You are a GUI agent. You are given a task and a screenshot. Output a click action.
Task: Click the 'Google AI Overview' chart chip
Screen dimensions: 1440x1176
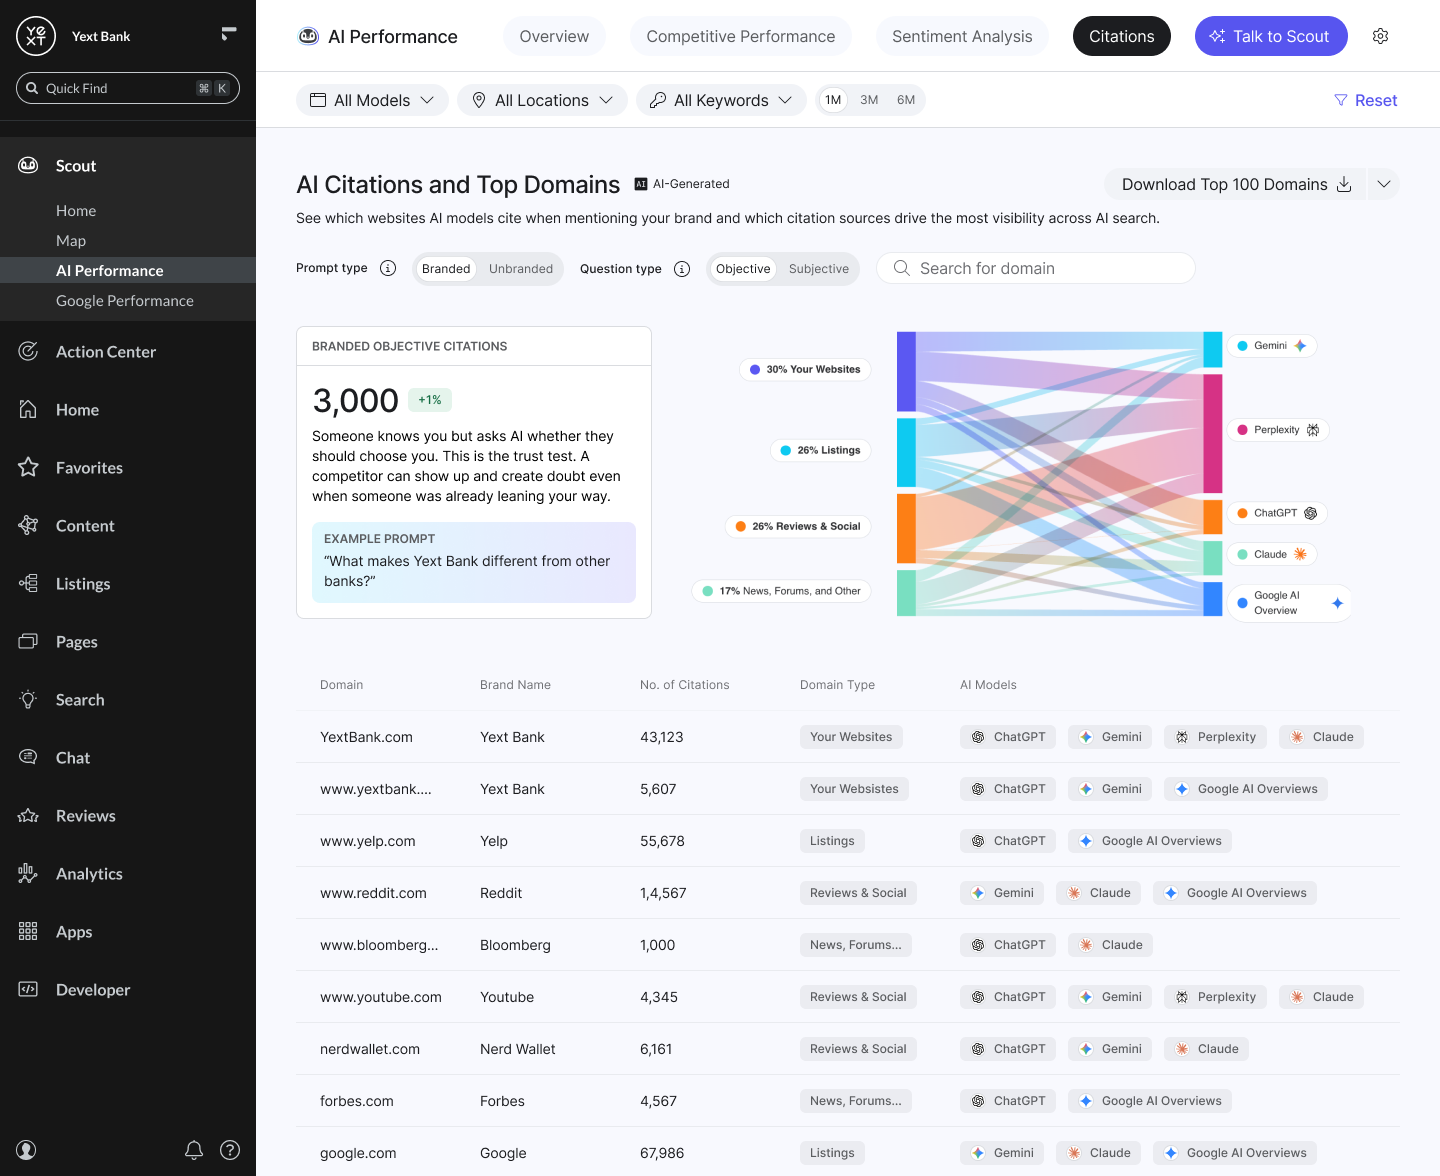[x=1289, y=603]
